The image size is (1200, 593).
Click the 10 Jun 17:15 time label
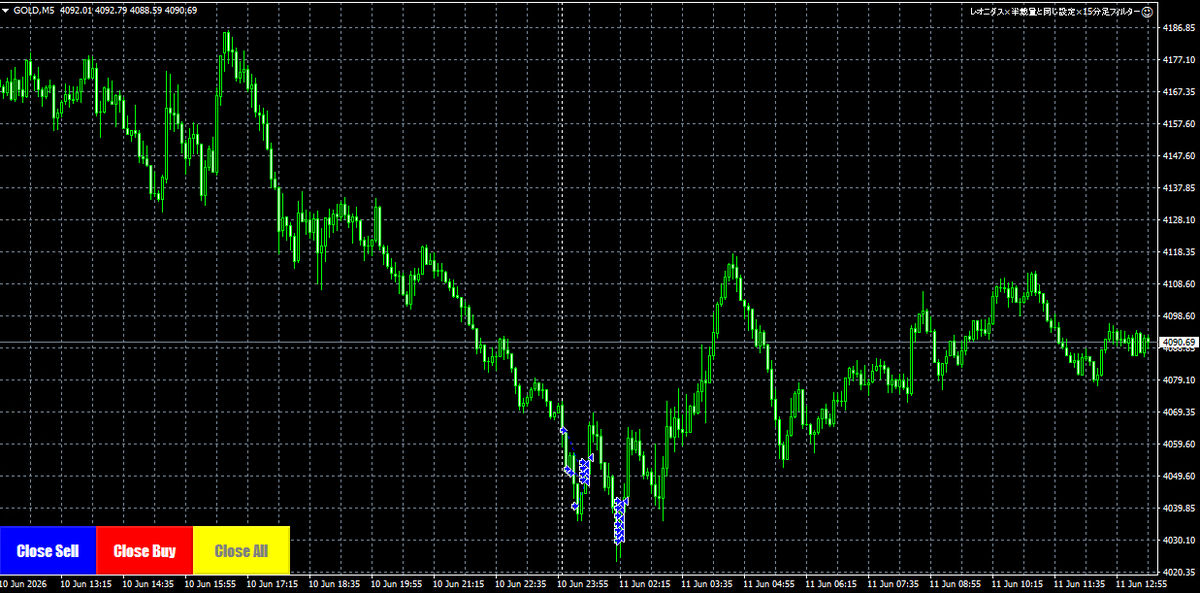pyautogui.click(x=272, y=584)
